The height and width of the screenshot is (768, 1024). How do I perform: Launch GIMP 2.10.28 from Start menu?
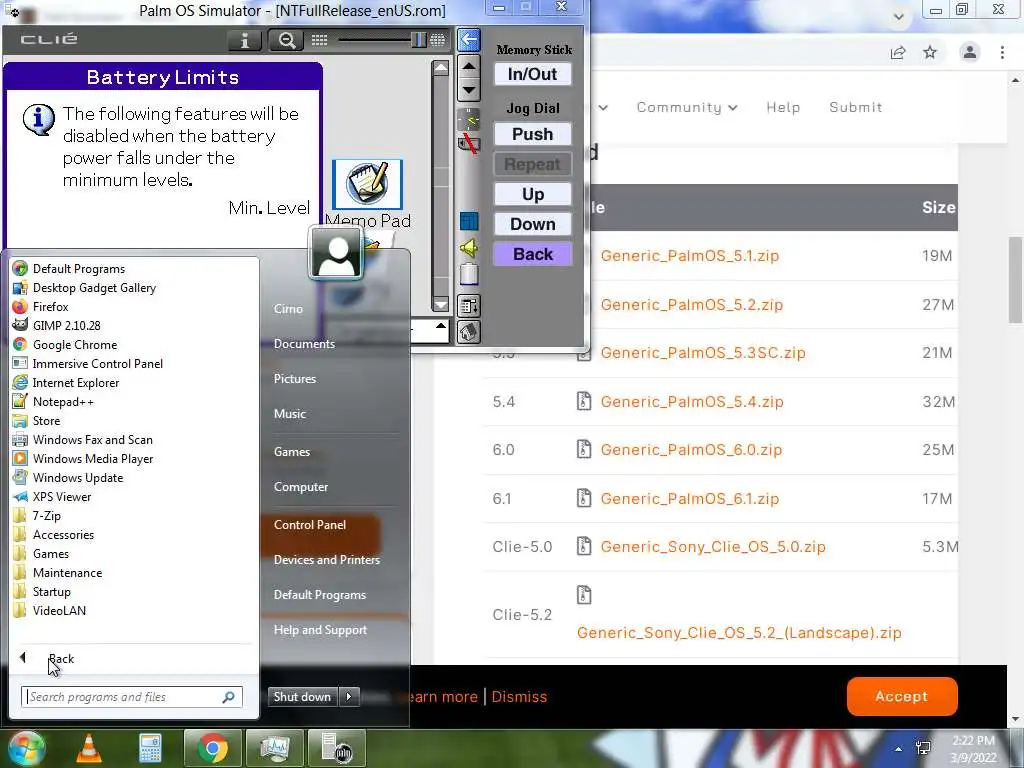click(67, 325)
